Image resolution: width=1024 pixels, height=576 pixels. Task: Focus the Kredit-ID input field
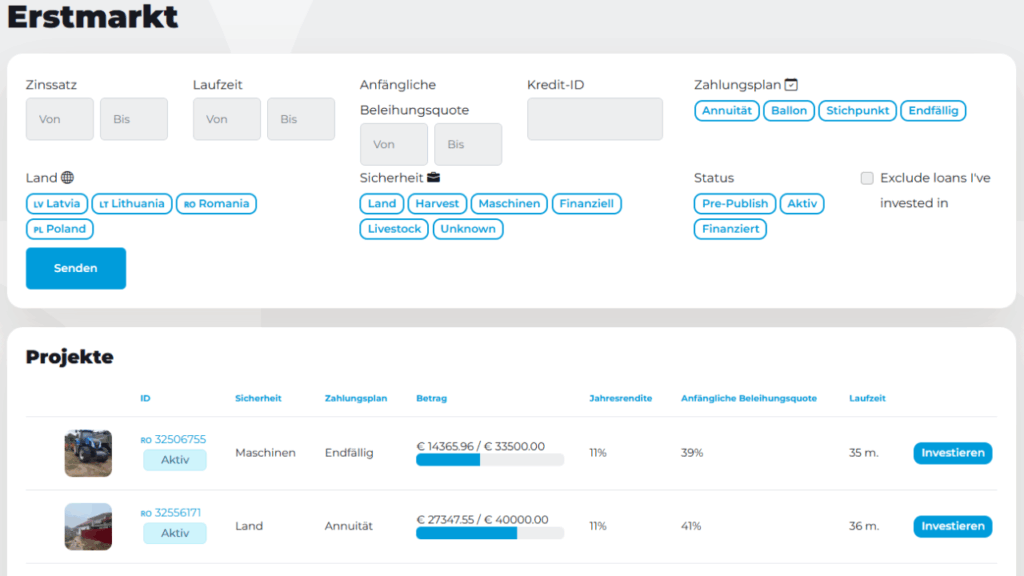coord(594,119)
